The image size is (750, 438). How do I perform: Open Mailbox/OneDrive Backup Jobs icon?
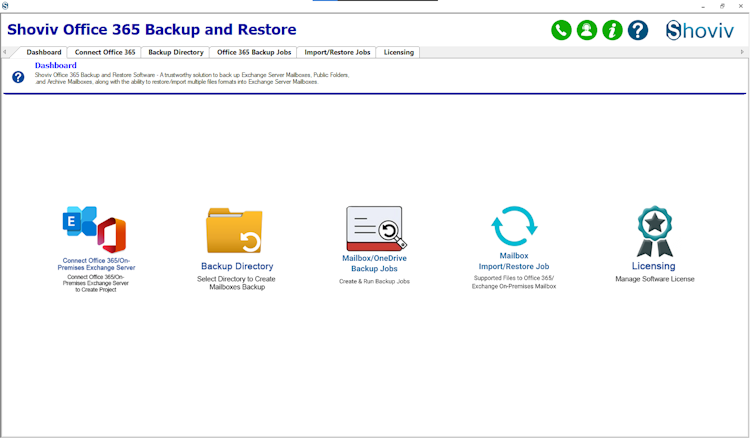pos(376,228)
